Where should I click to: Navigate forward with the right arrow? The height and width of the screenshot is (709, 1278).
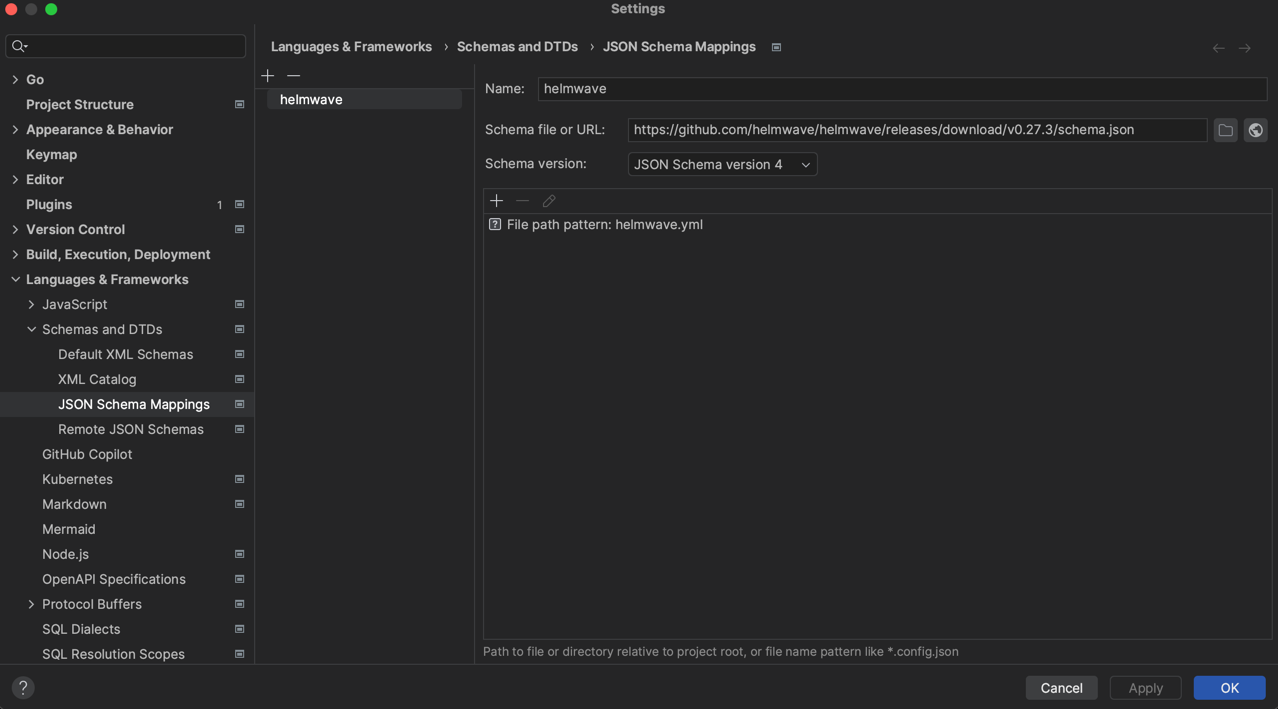[1245, 48]
